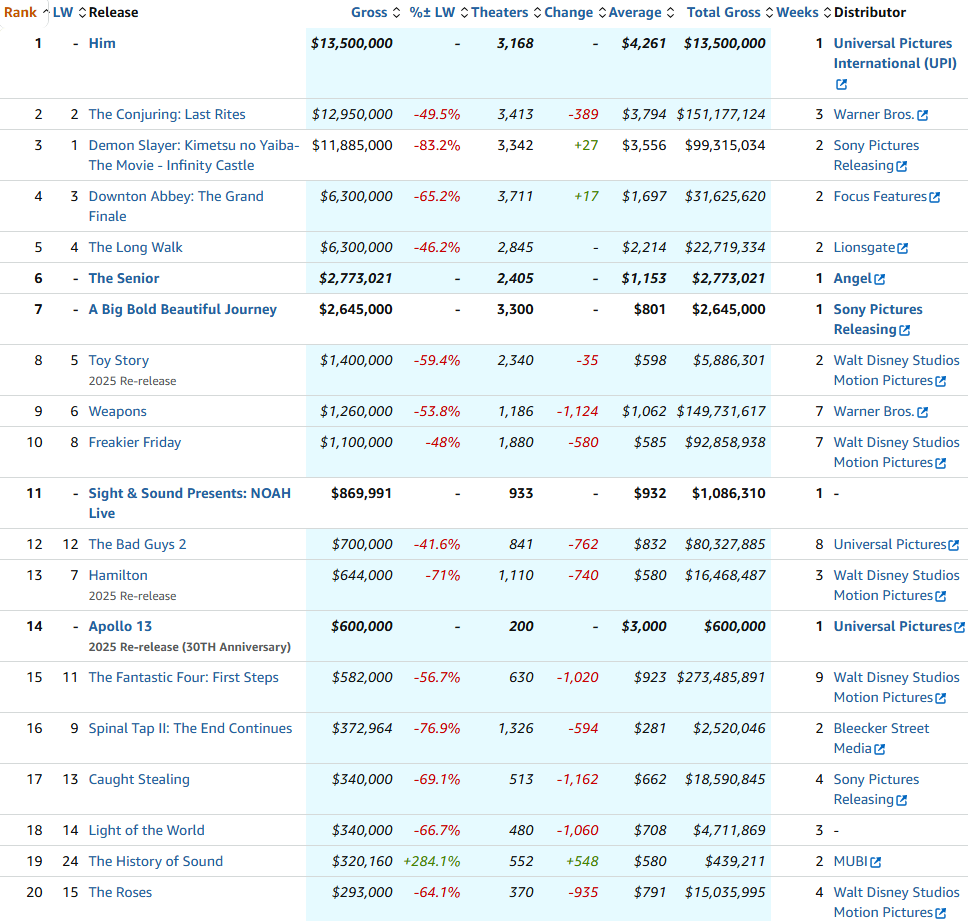Click the -83.2% change value
Screen dimensions: 968x921
click(x=437, y=146)
